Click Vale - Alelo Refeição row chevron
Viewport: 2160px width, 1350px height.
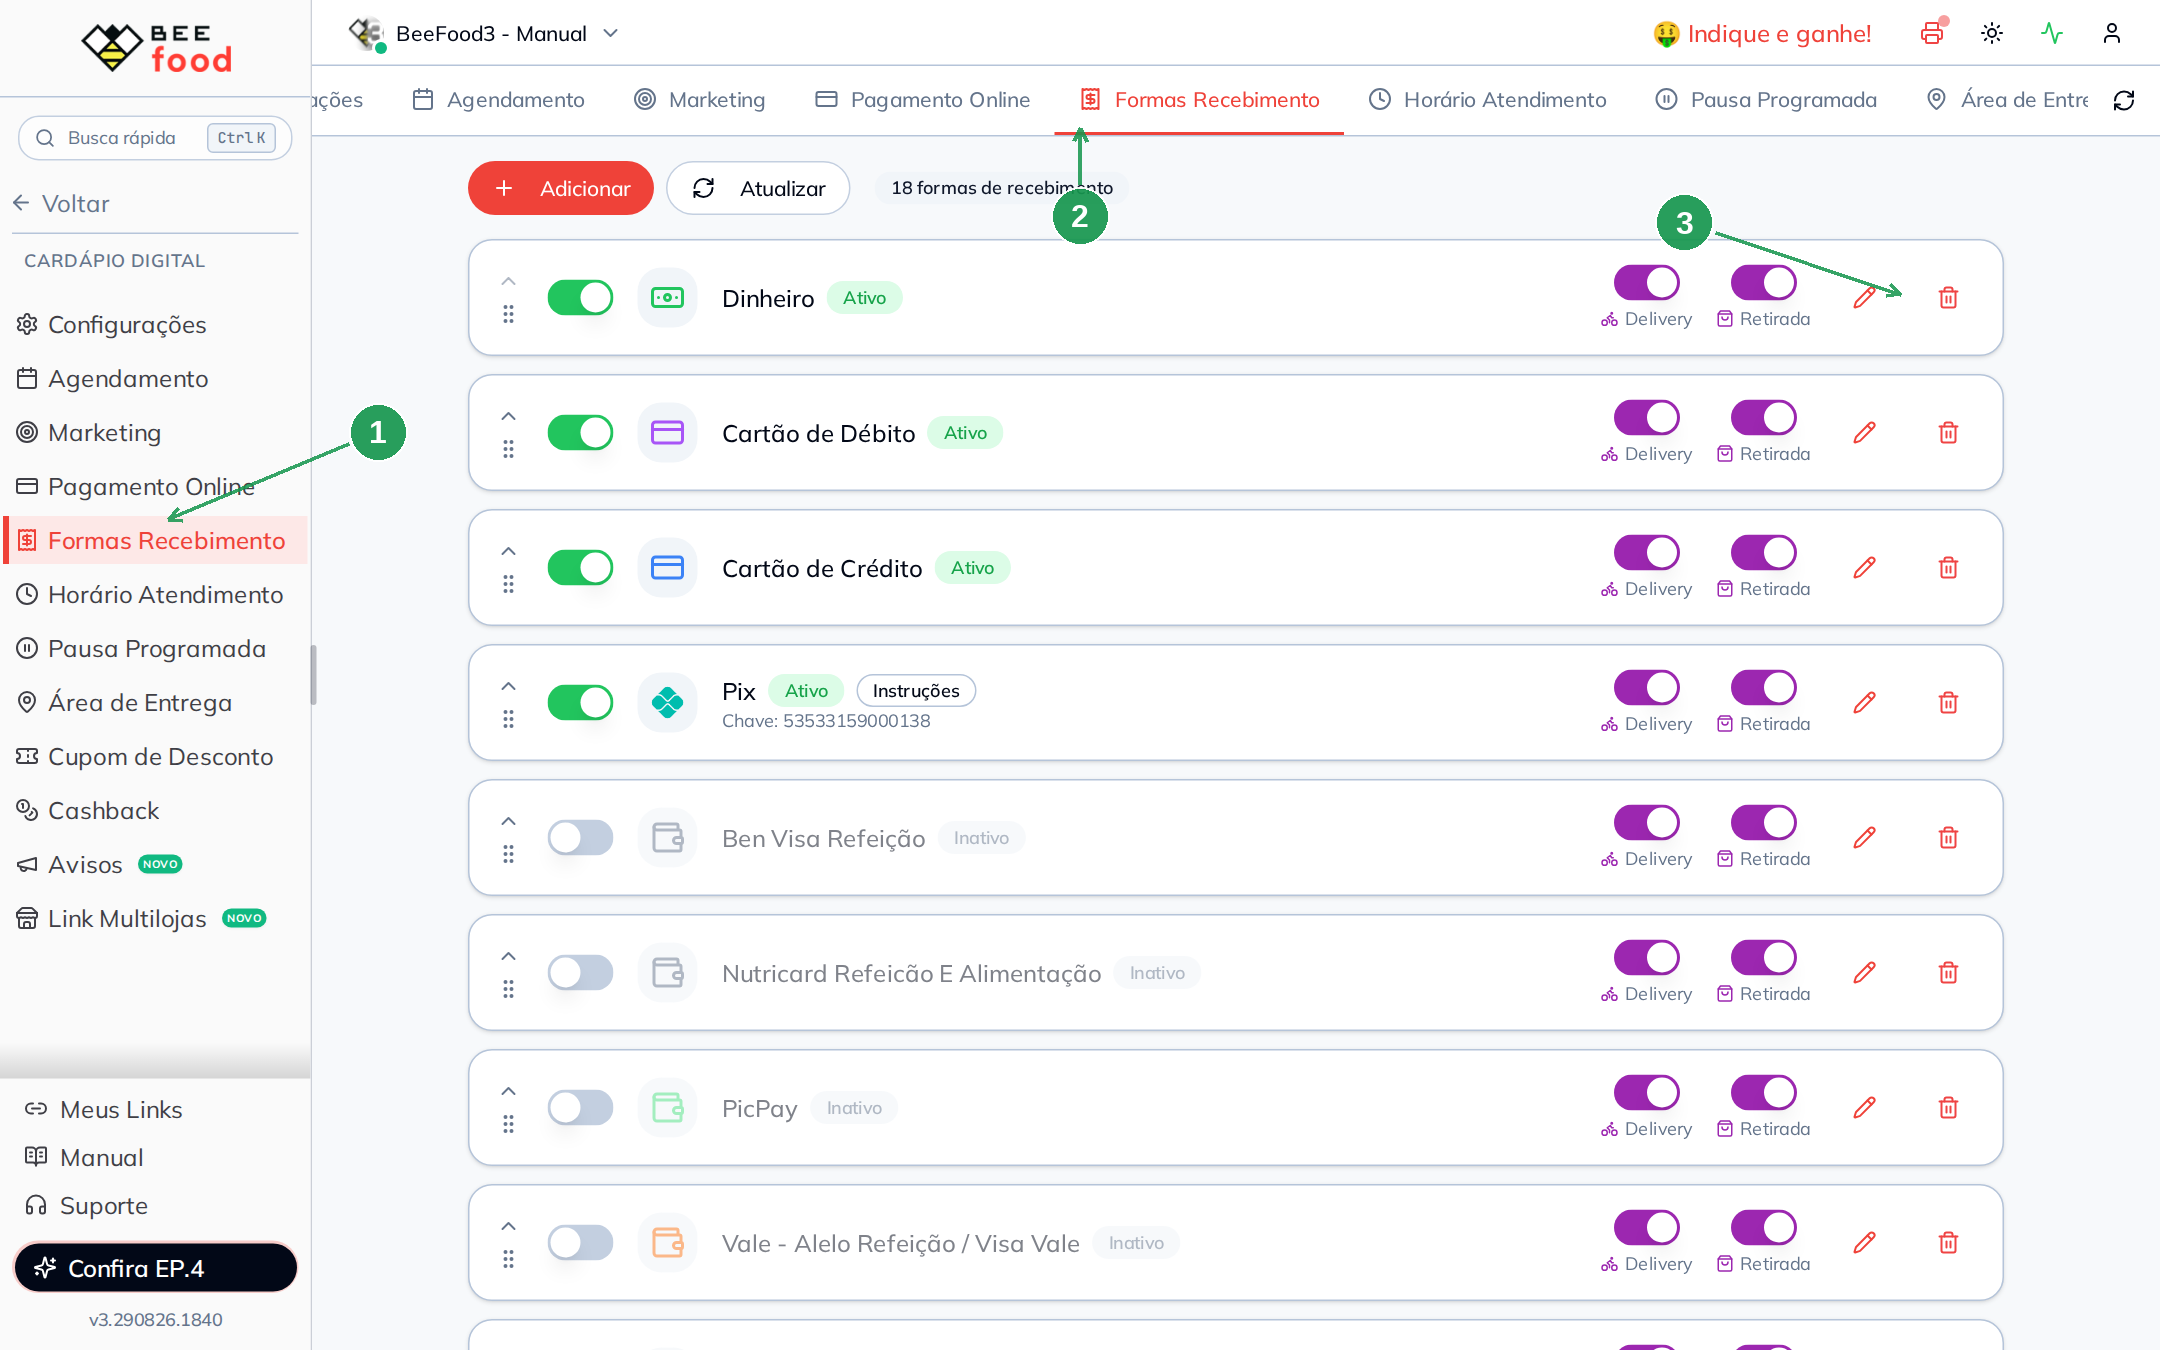(508, 1226)
